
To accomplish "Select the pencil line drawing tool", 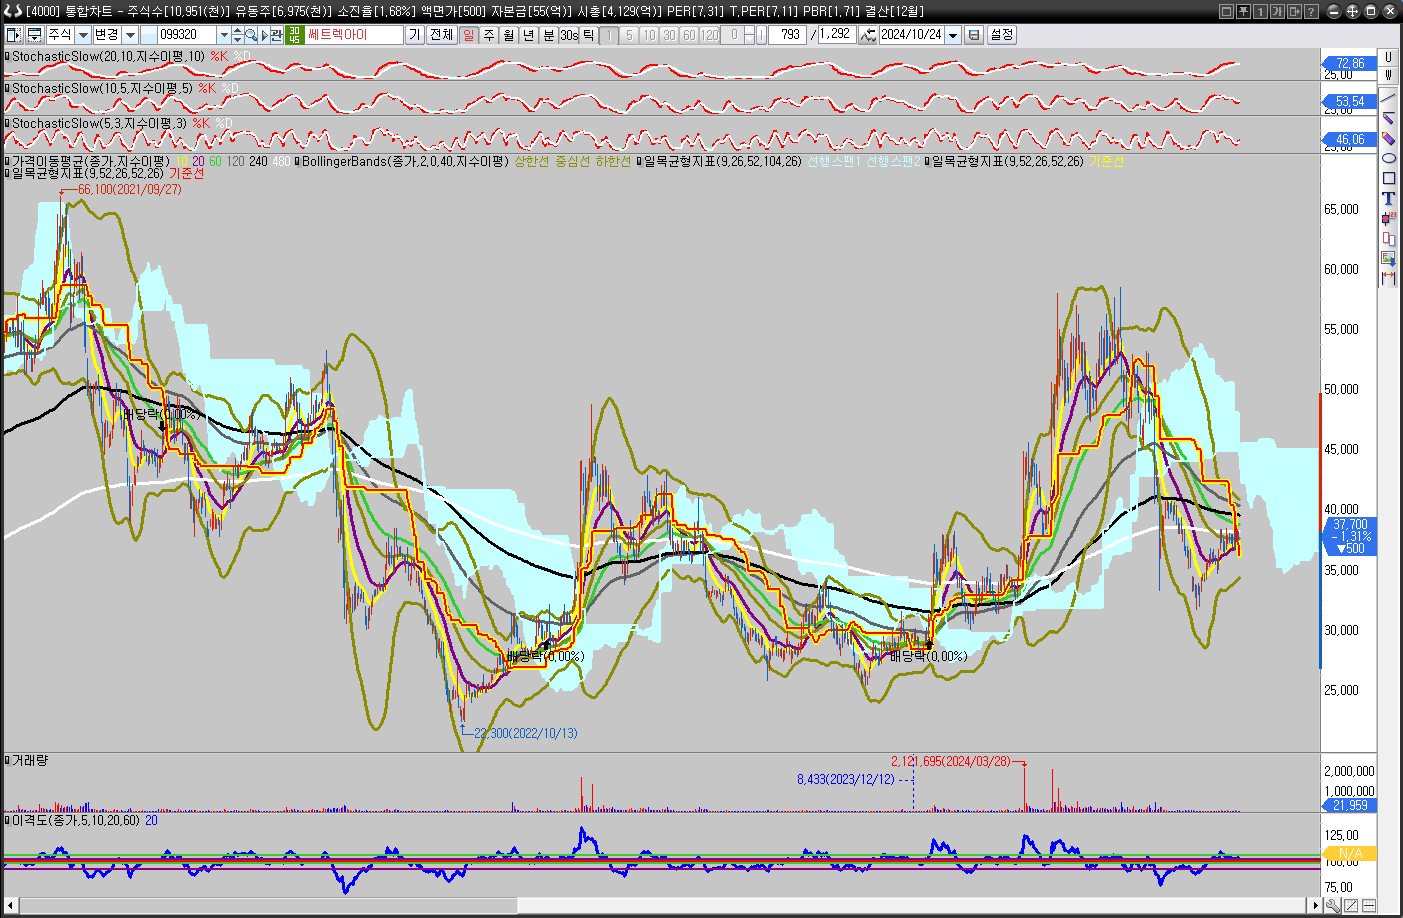I will pyautogui.click(x=1388, y=118).
